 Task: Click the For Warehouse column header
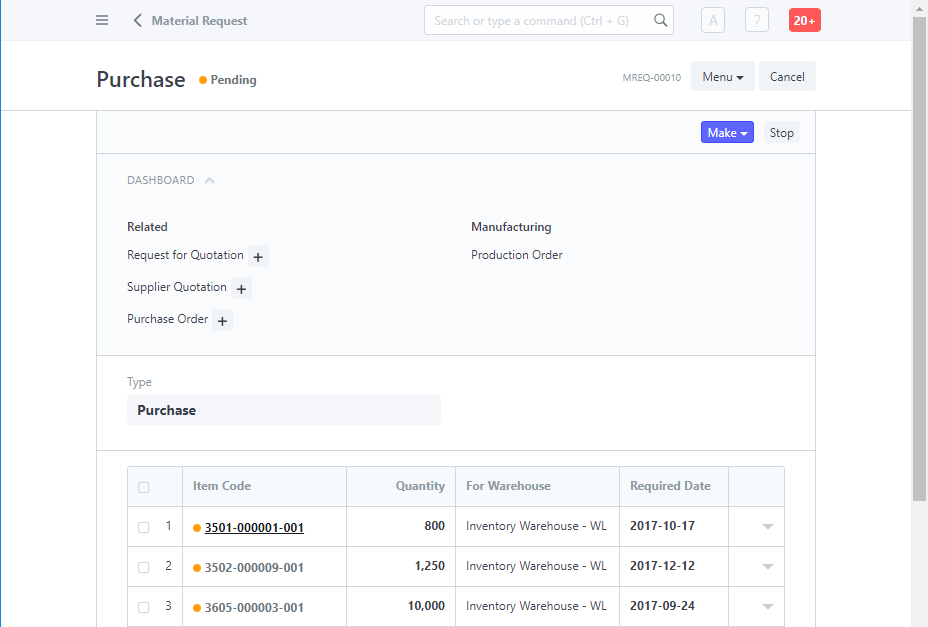pos(508,486)
